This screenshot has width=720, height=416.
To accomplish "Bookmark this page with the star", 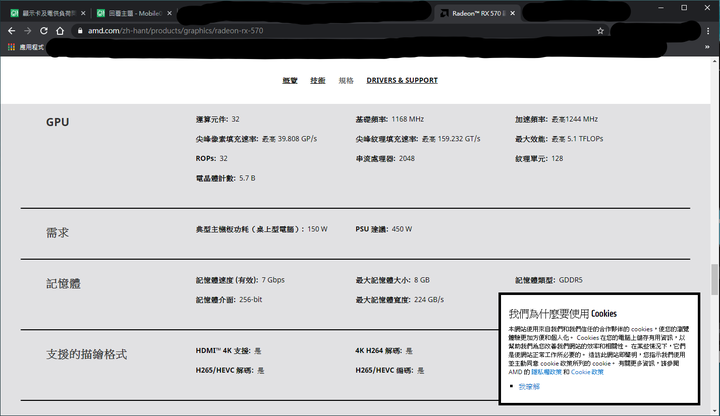I will point(600,31).
